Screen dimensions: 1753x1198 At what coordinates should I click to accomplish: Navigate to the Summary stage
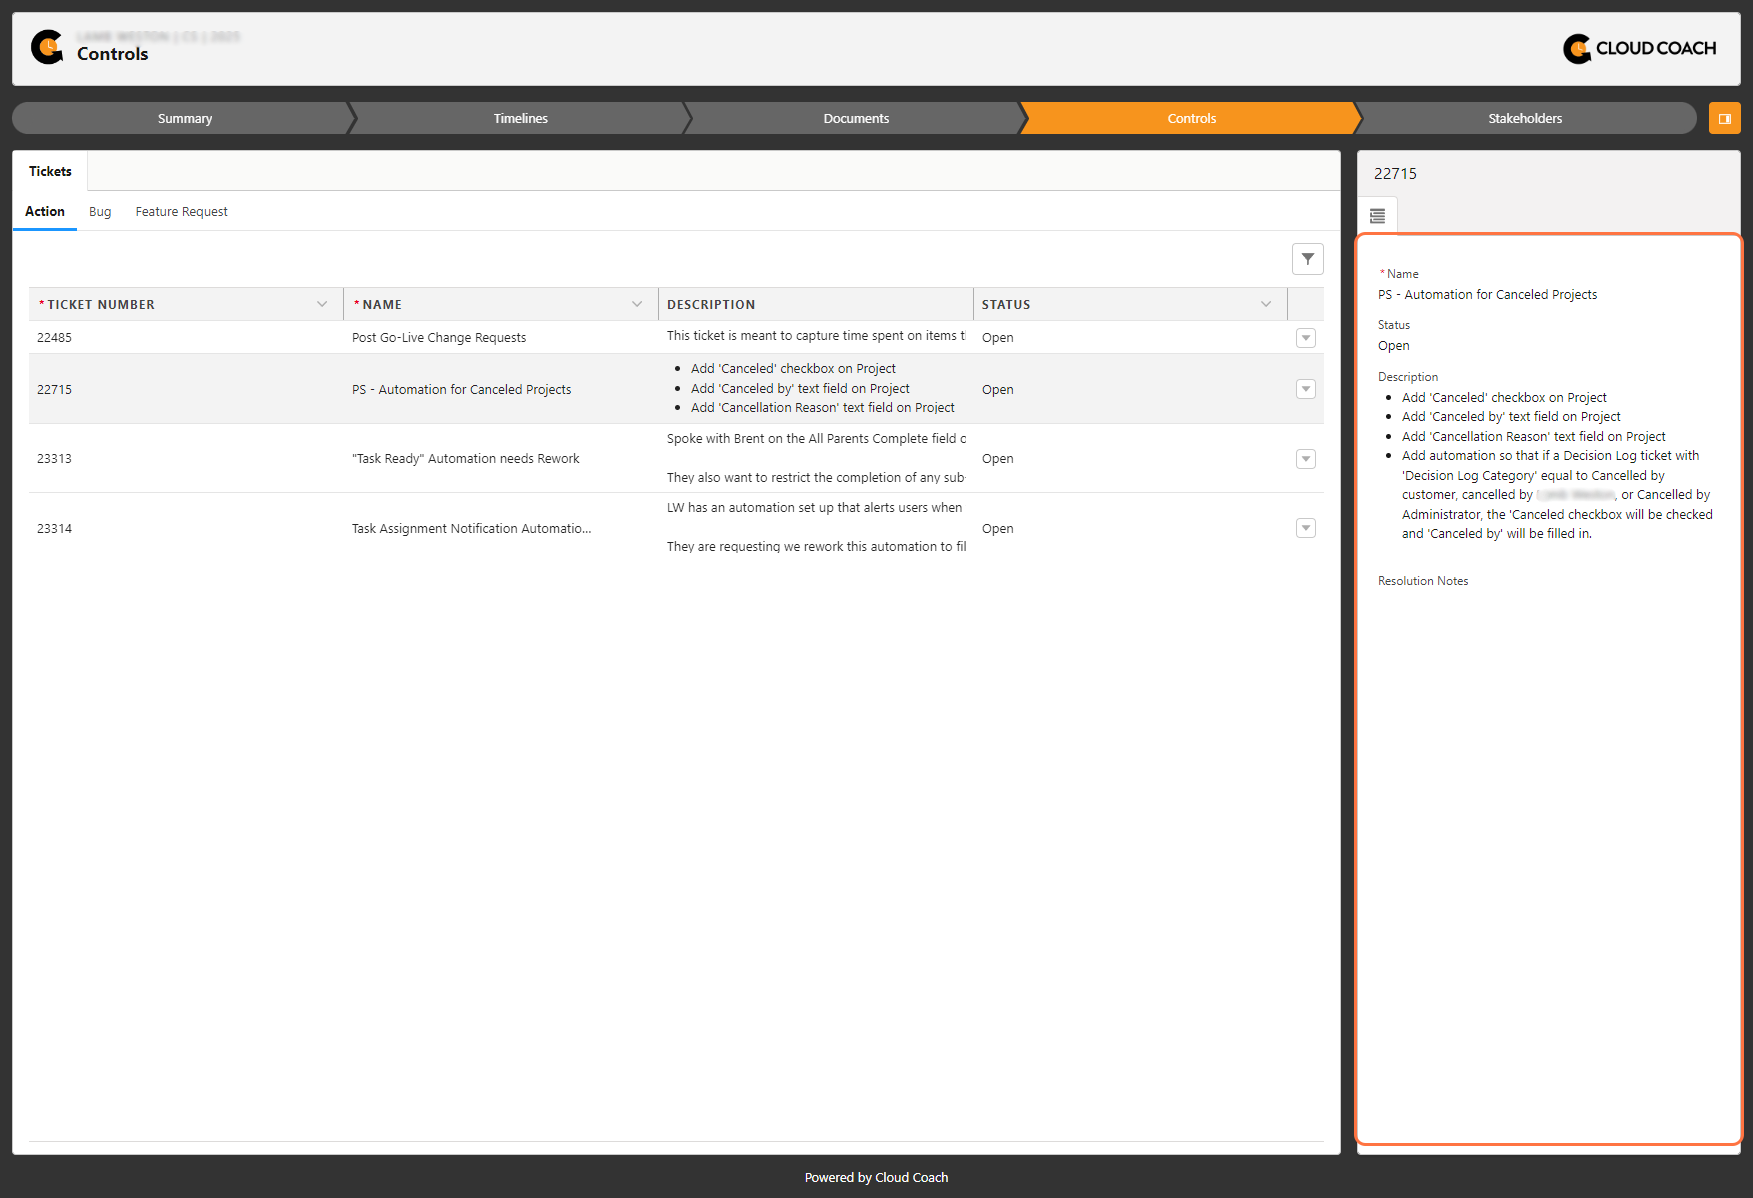(184, 118)
